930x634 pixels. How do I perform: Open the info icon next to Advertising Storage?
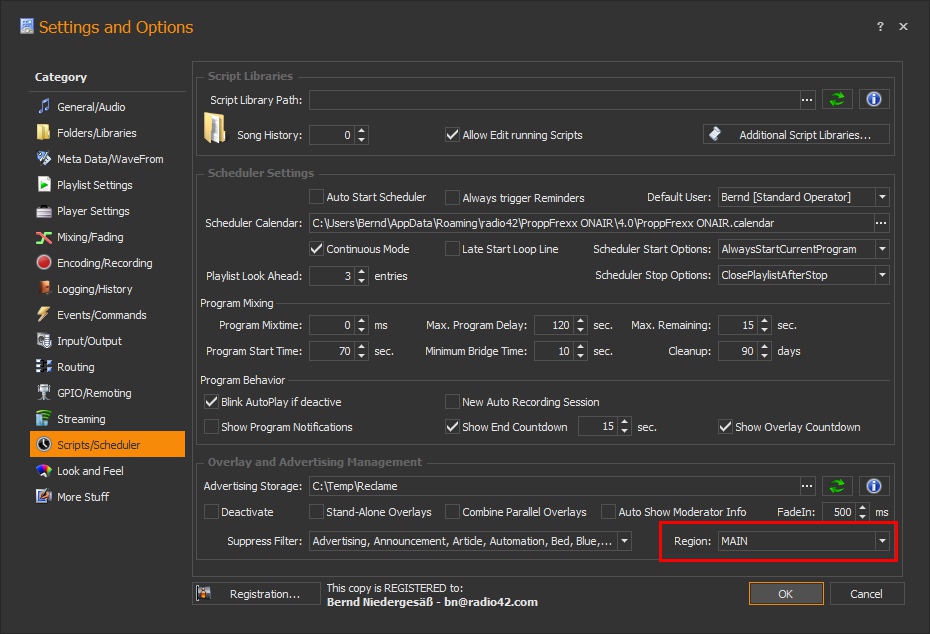click(x=873, y=485)
